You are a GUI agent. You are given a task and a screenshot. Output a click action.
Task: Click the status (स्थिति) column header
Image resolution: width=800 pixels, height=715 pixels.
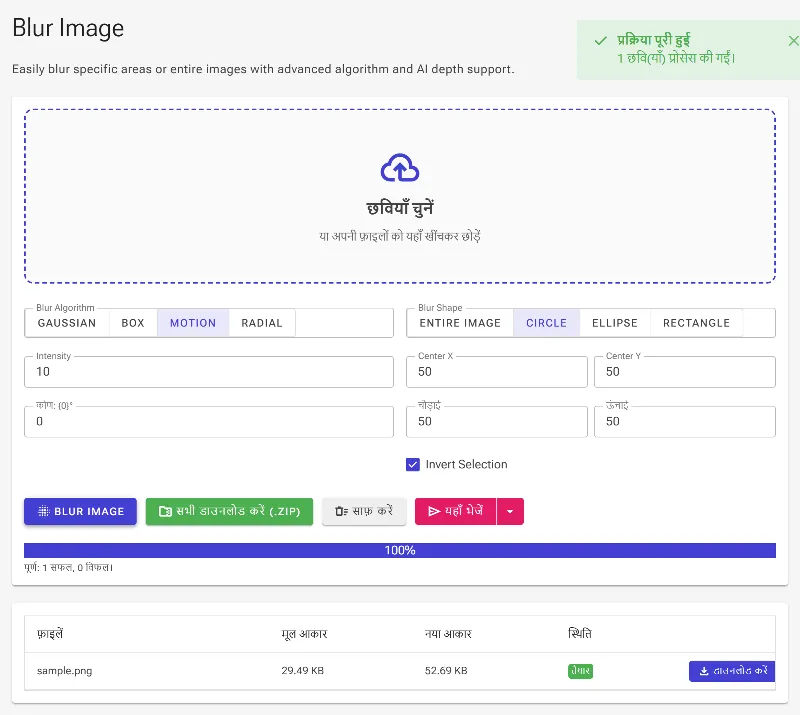[580, 634]
